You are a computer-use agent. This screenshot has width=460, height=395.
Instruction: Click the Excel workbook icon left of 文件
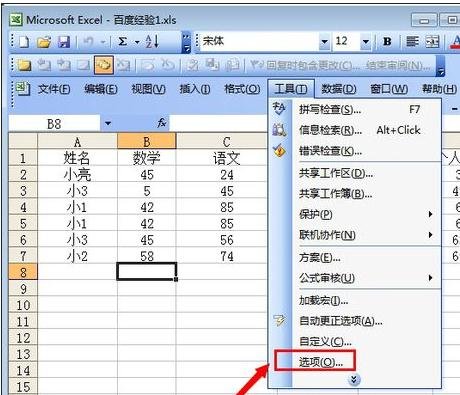pos(22,89)
